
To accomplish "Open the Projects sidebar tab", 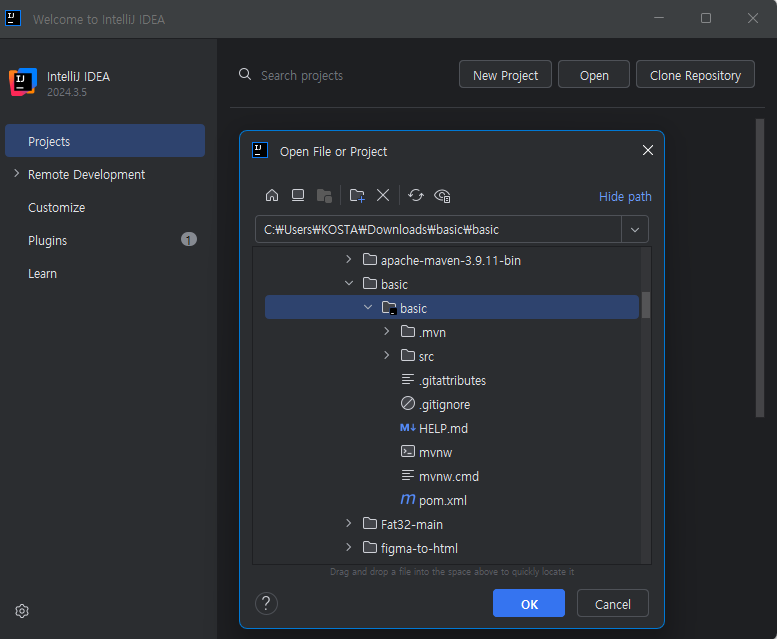I will pos(105,141).
